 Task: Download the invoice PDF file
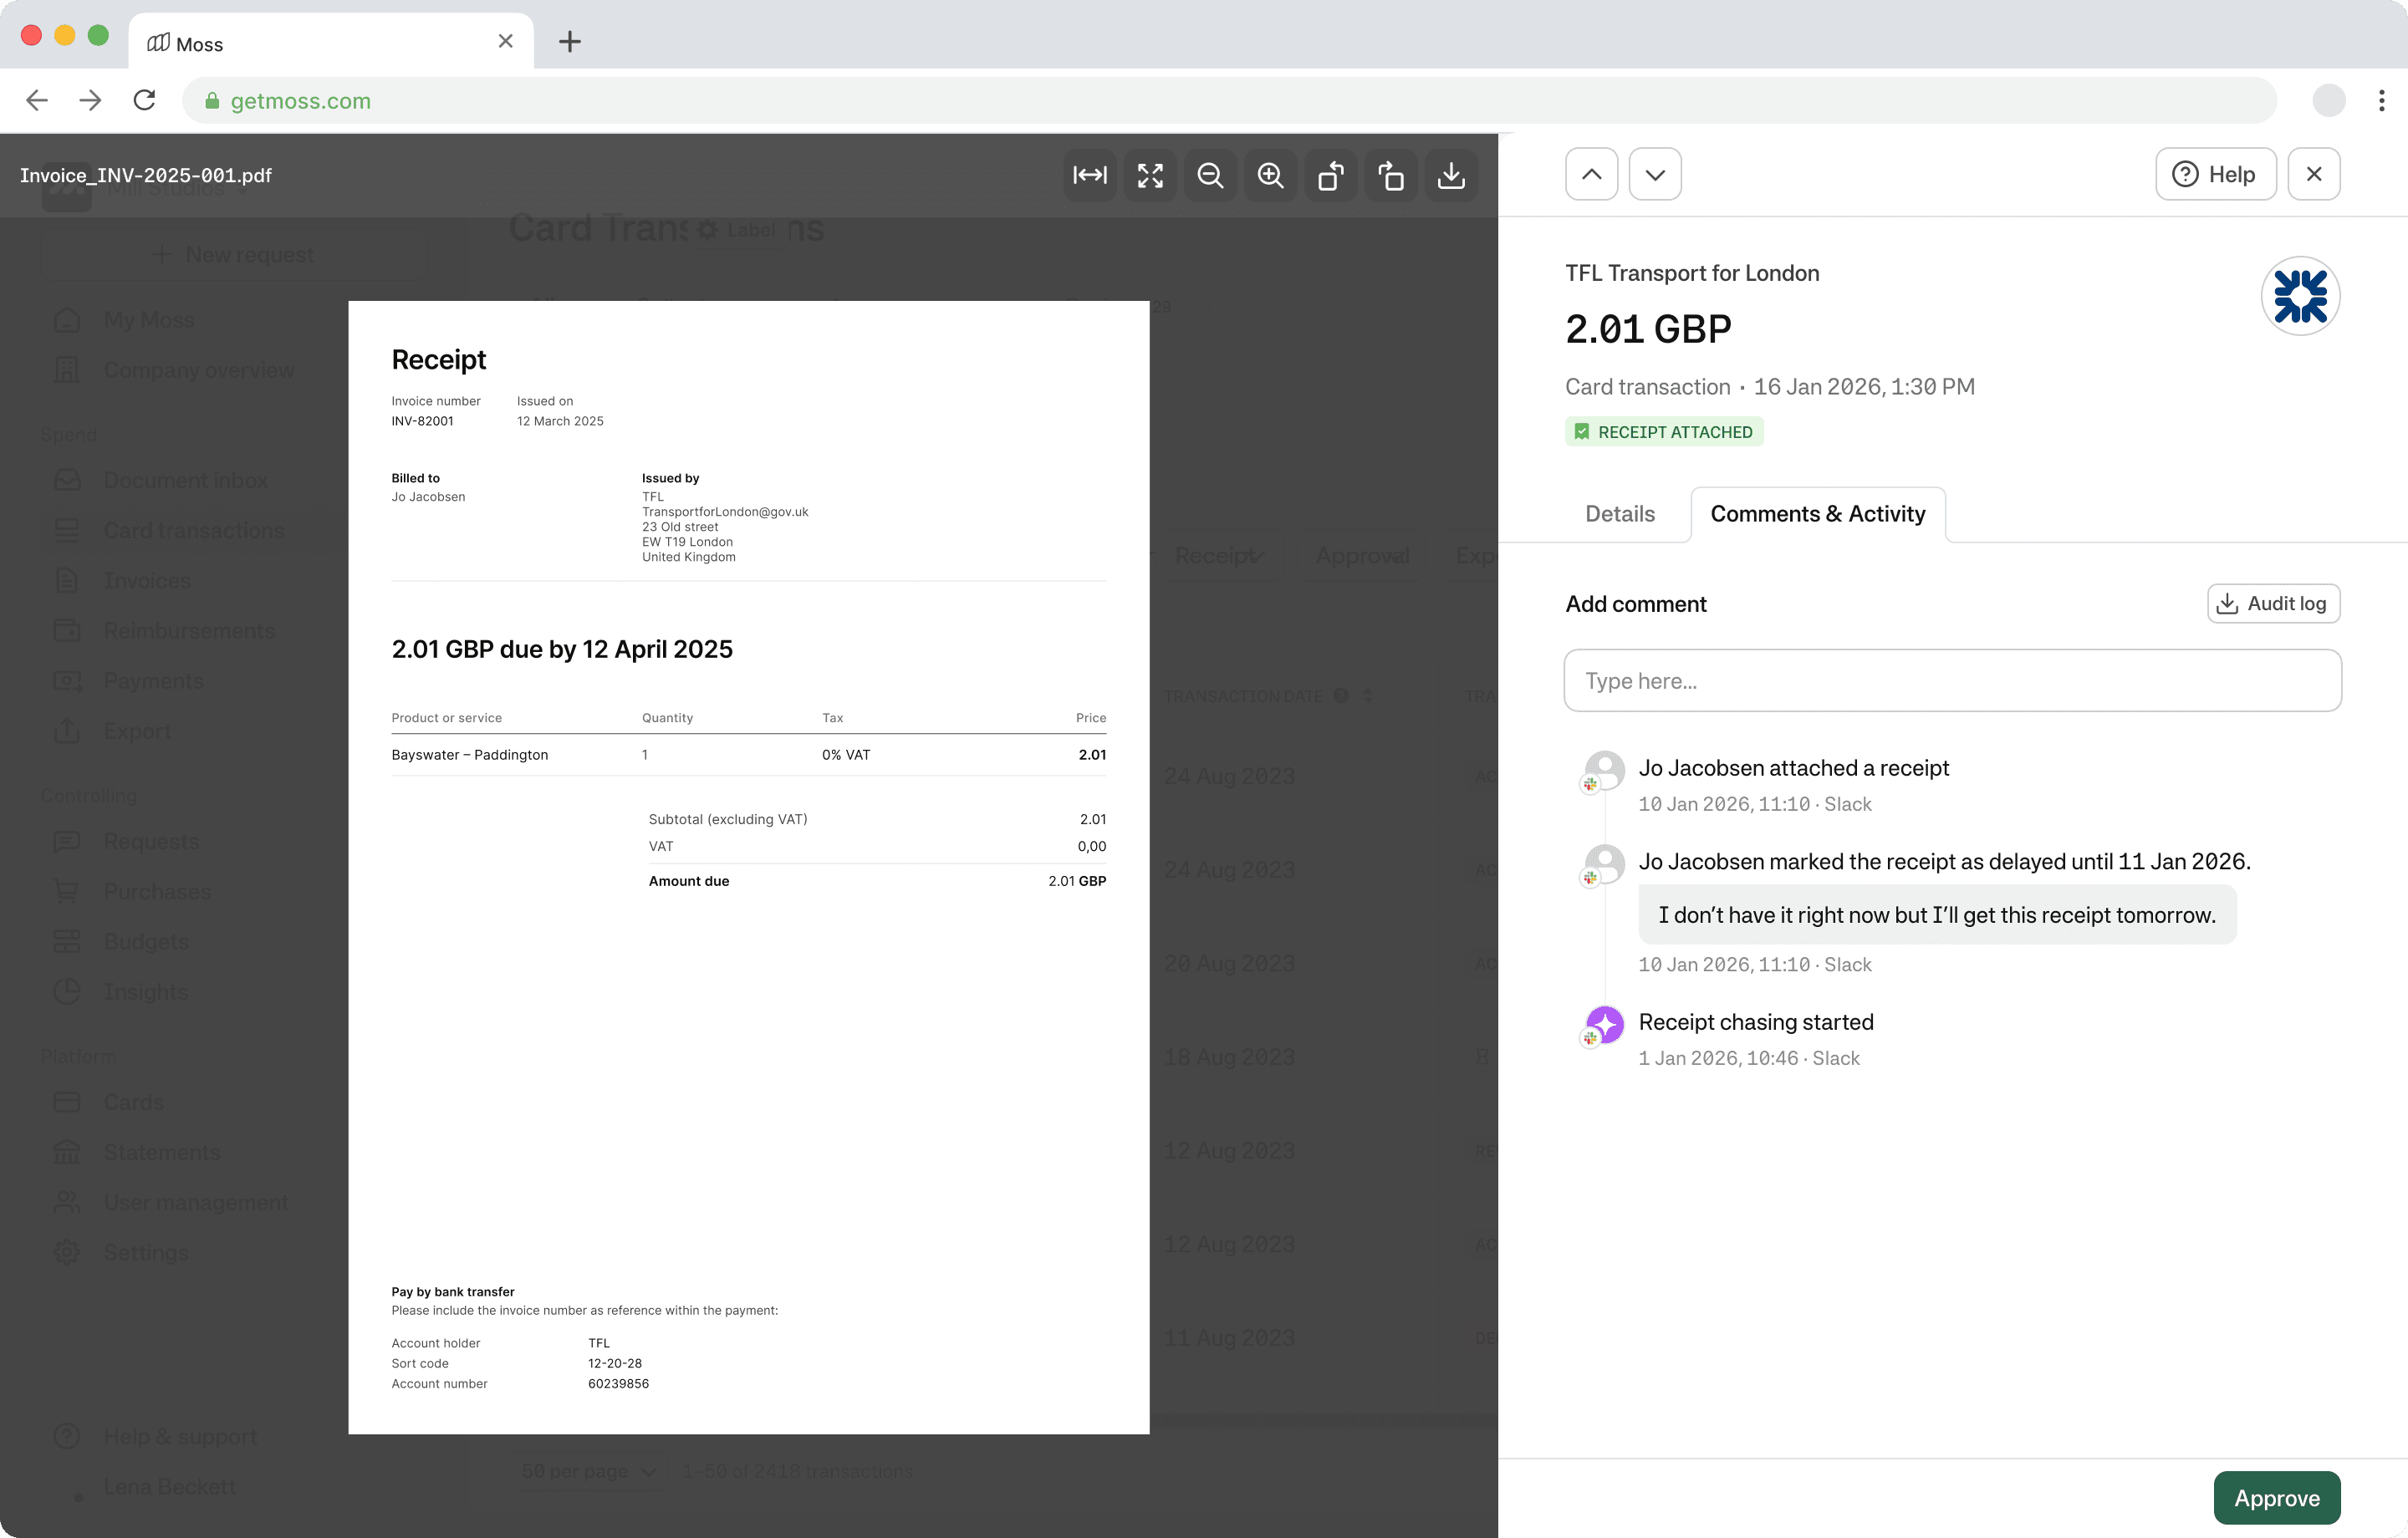pos(1451,175)
